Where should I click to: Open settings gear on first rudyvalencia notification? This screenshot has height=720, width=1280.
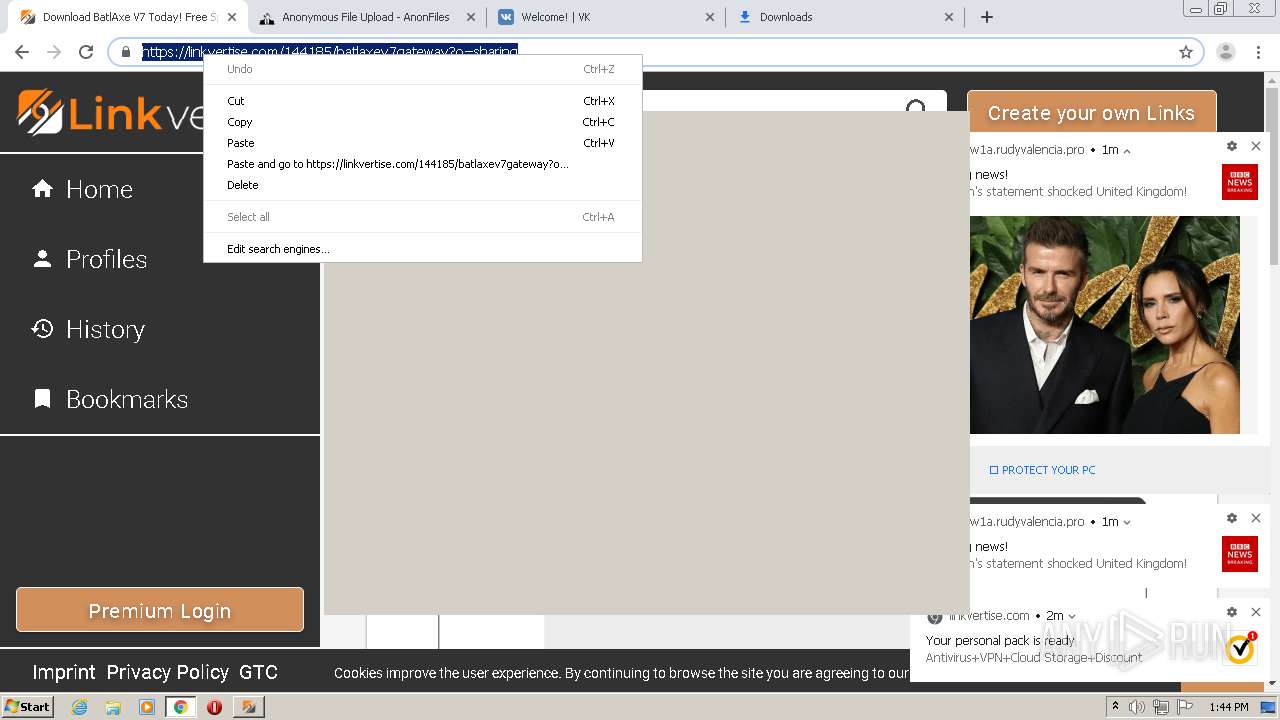[1232, 146]
